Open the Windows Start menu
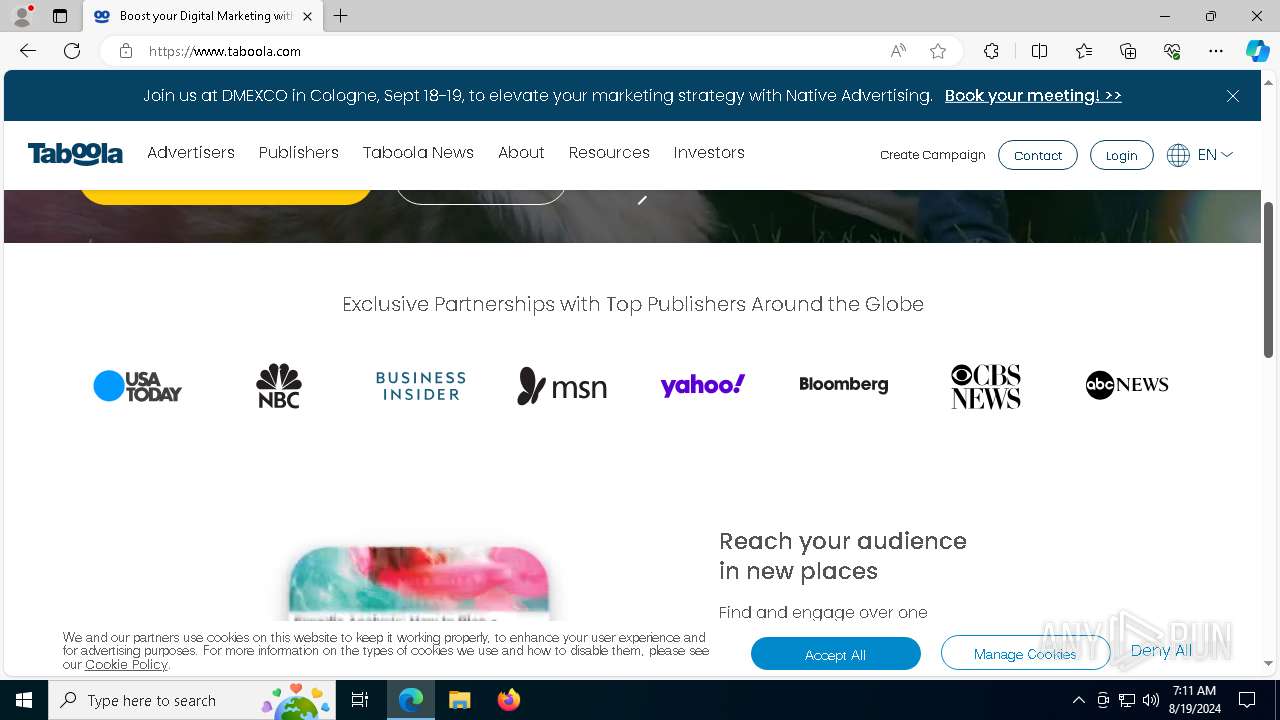The image size is (1280, 720). 24,700
